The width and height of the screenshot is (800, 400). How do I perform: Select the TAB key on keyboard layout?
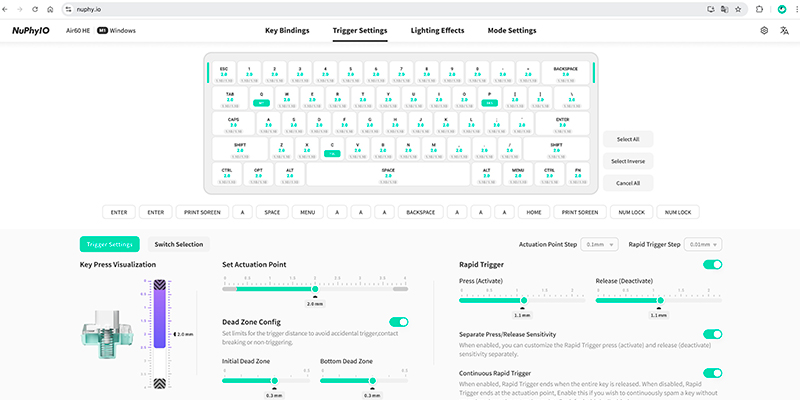point(230,98)
